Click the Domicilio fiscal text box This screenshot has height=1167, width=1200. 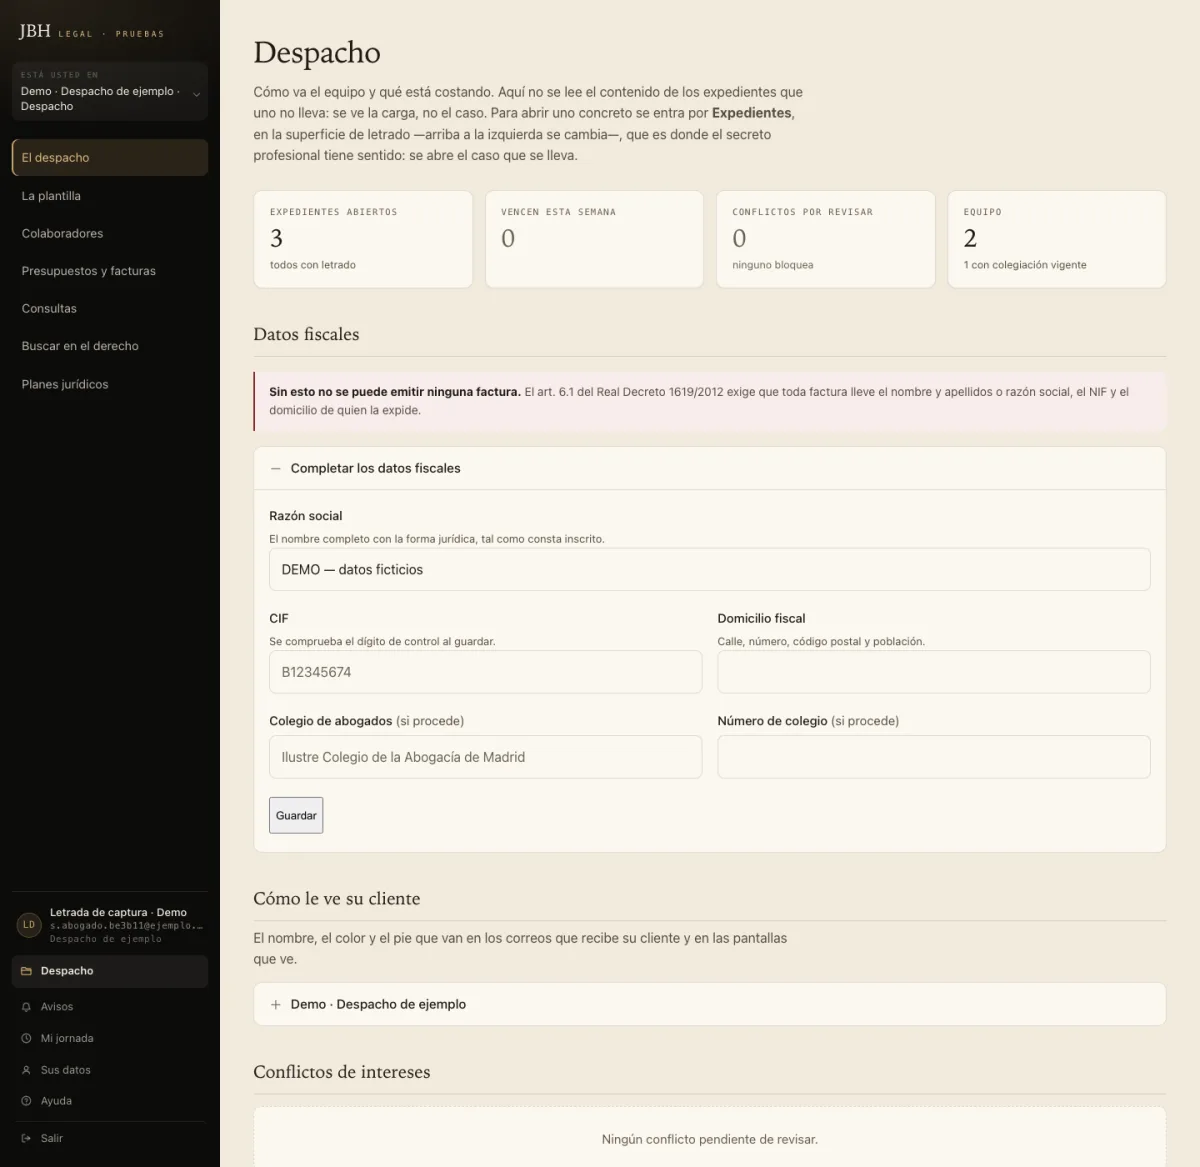pos(934,672)
